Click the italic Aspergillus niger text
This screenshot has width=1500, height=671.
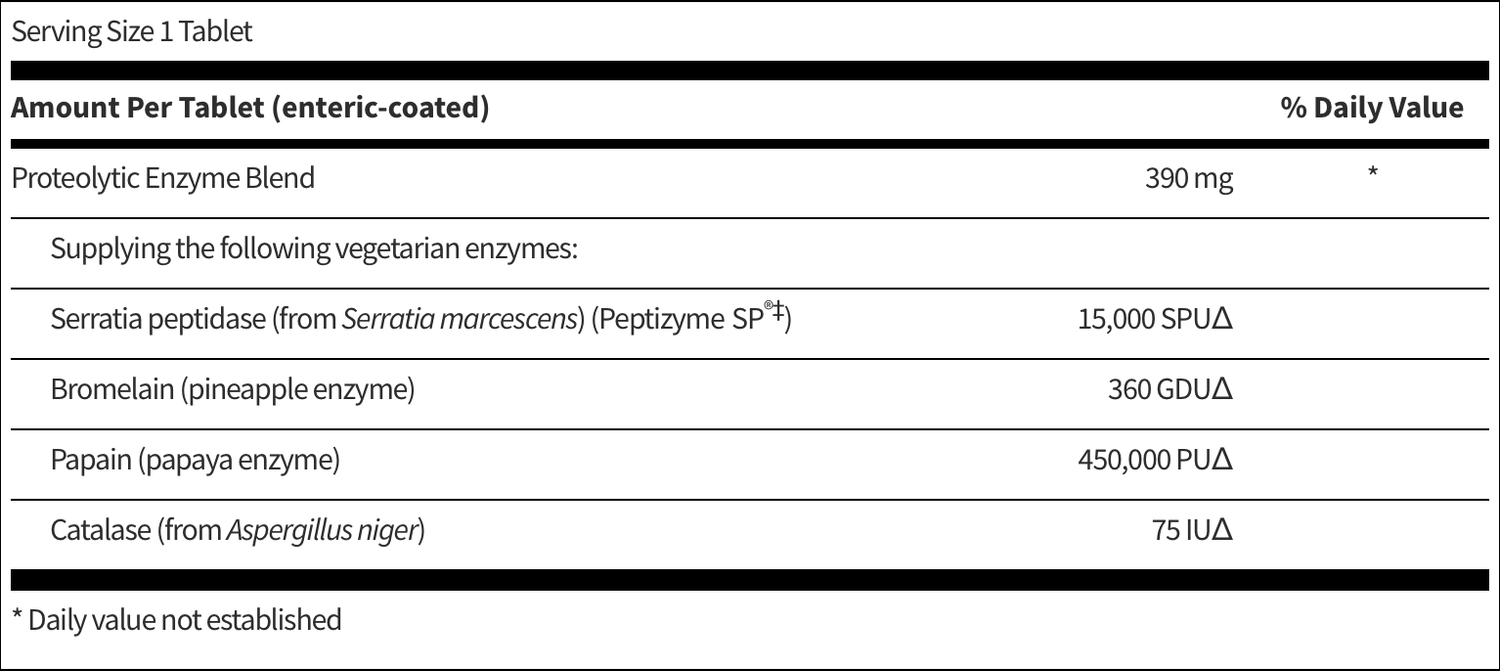tap(321, 531)
